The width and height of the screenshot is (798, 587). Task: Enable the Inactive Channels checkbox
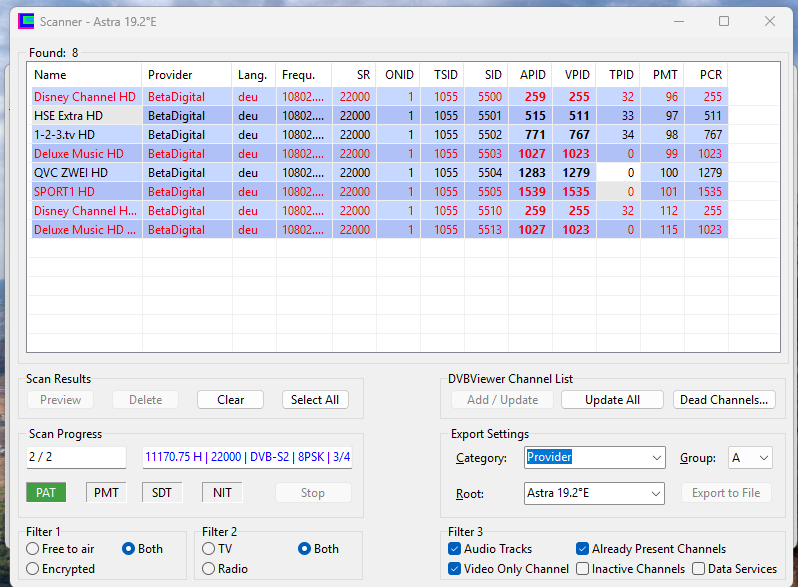pos(583,569)
